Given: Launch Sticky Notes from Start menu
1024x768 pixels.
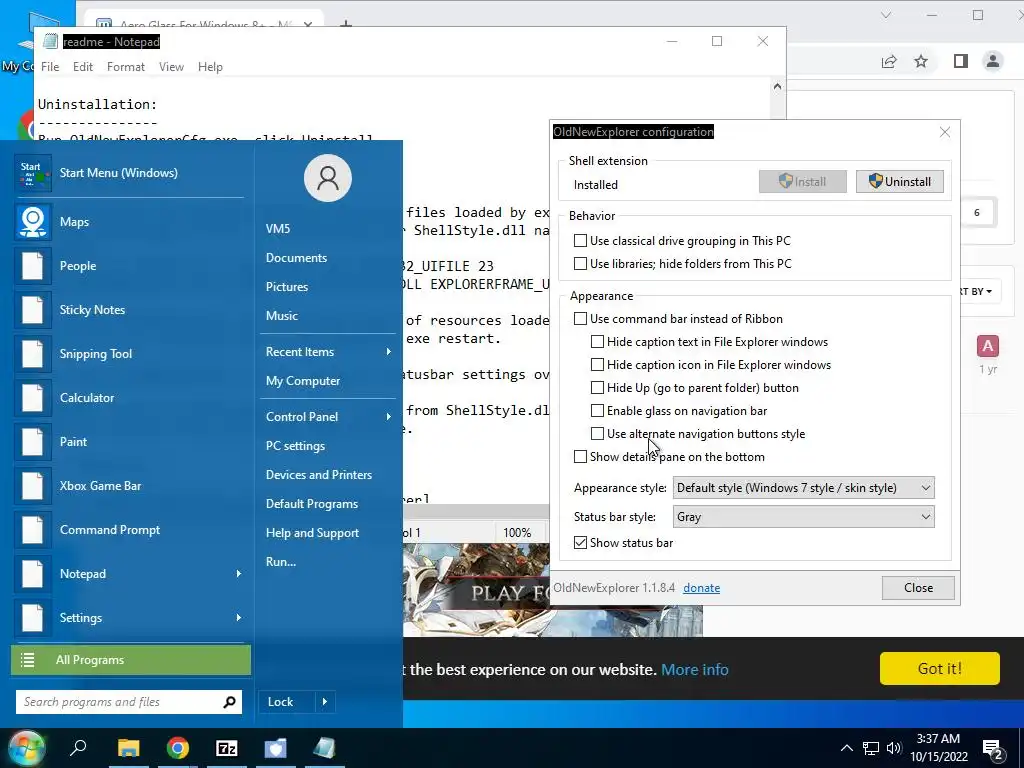Looking at the screenshot, I should click(33, 310).
